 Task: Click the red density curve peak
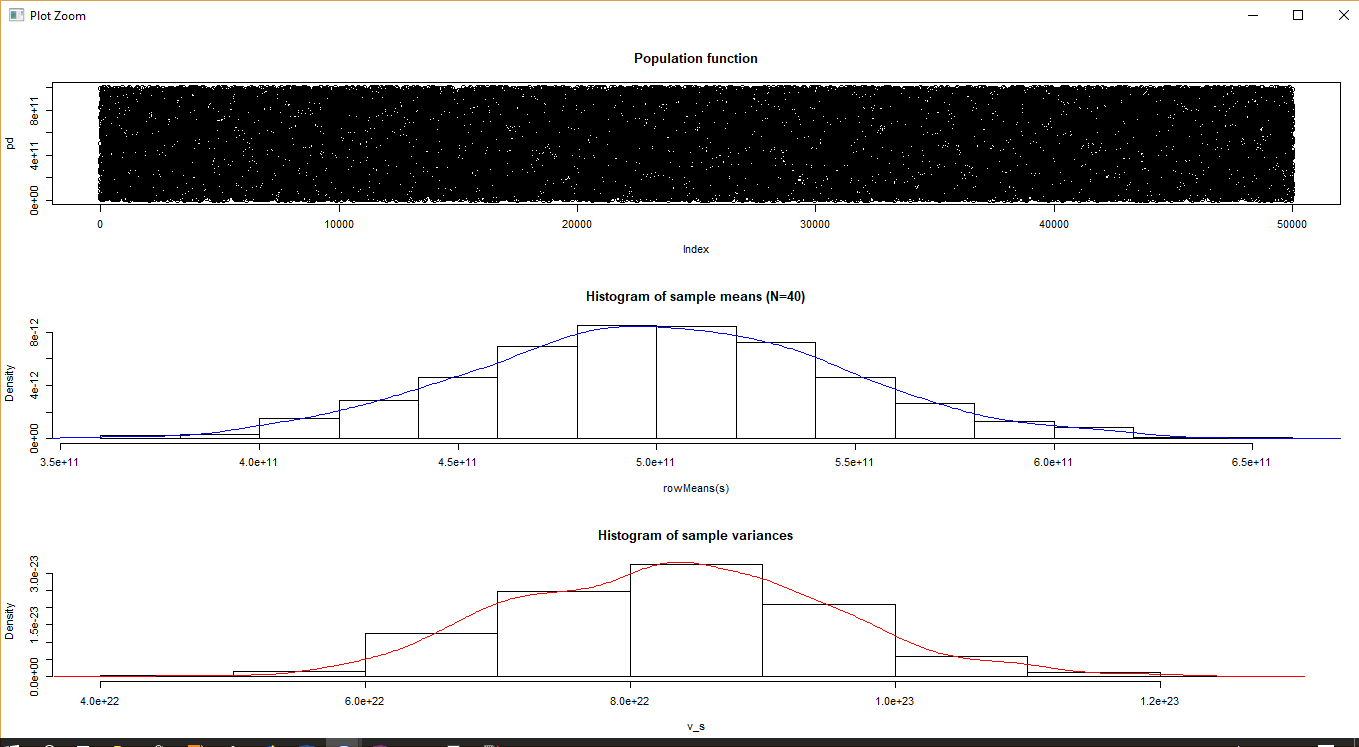pyautogui.click(x=682, y=562)
